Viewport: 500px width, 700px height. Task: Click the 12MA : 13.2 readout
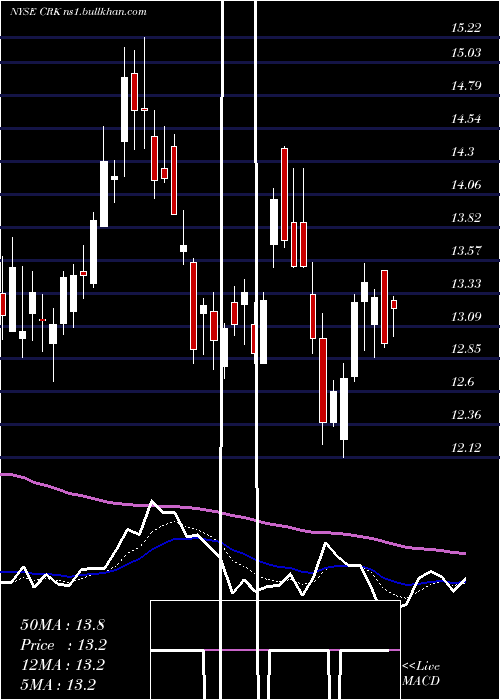(62, 665)
